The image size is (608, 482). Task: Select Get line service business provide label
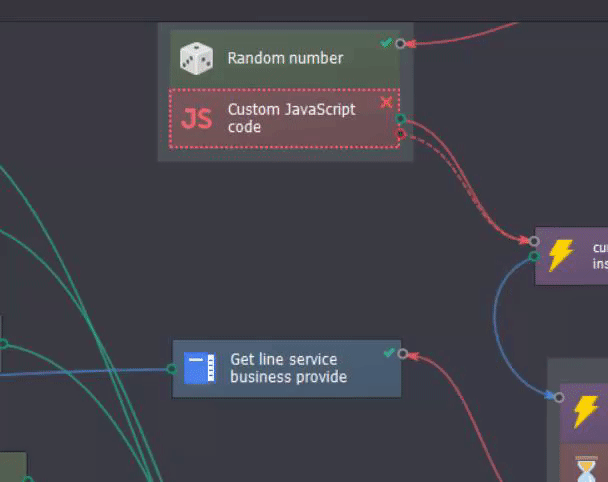pos(288,368)
